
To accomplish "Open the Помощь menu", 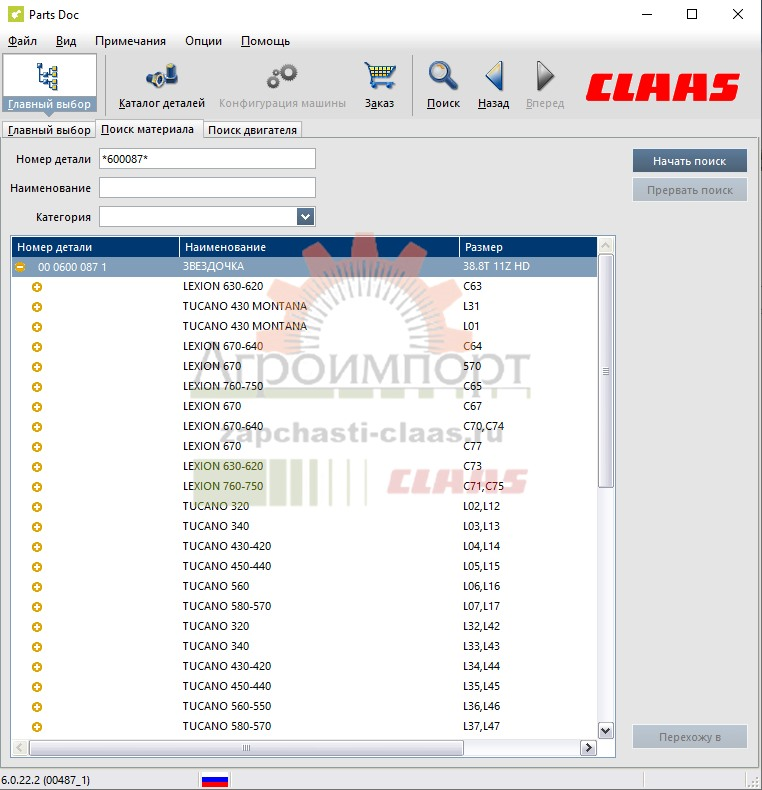I will pyautogui.click(x=266, y=41).
